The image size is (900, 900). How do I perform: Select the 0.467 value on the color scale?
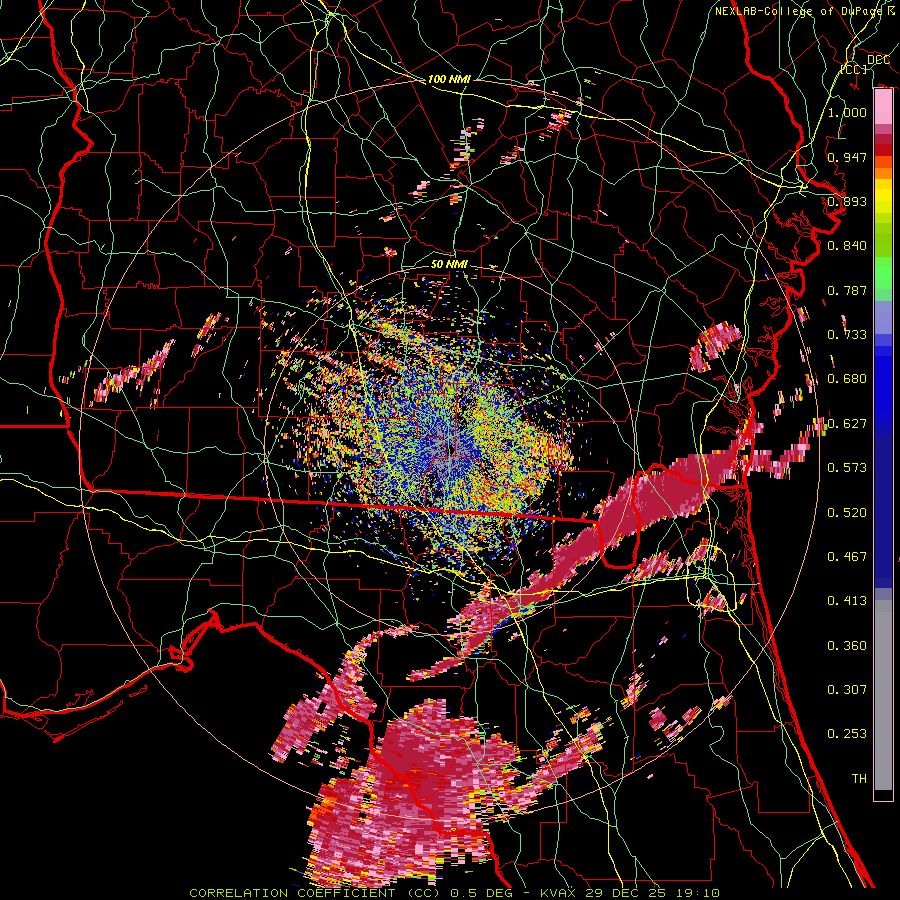point(847,557)
